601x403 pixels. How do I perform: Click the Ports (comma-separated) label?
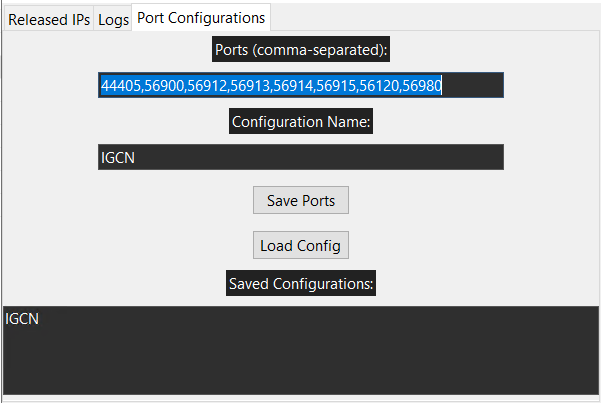coord(301,49)
